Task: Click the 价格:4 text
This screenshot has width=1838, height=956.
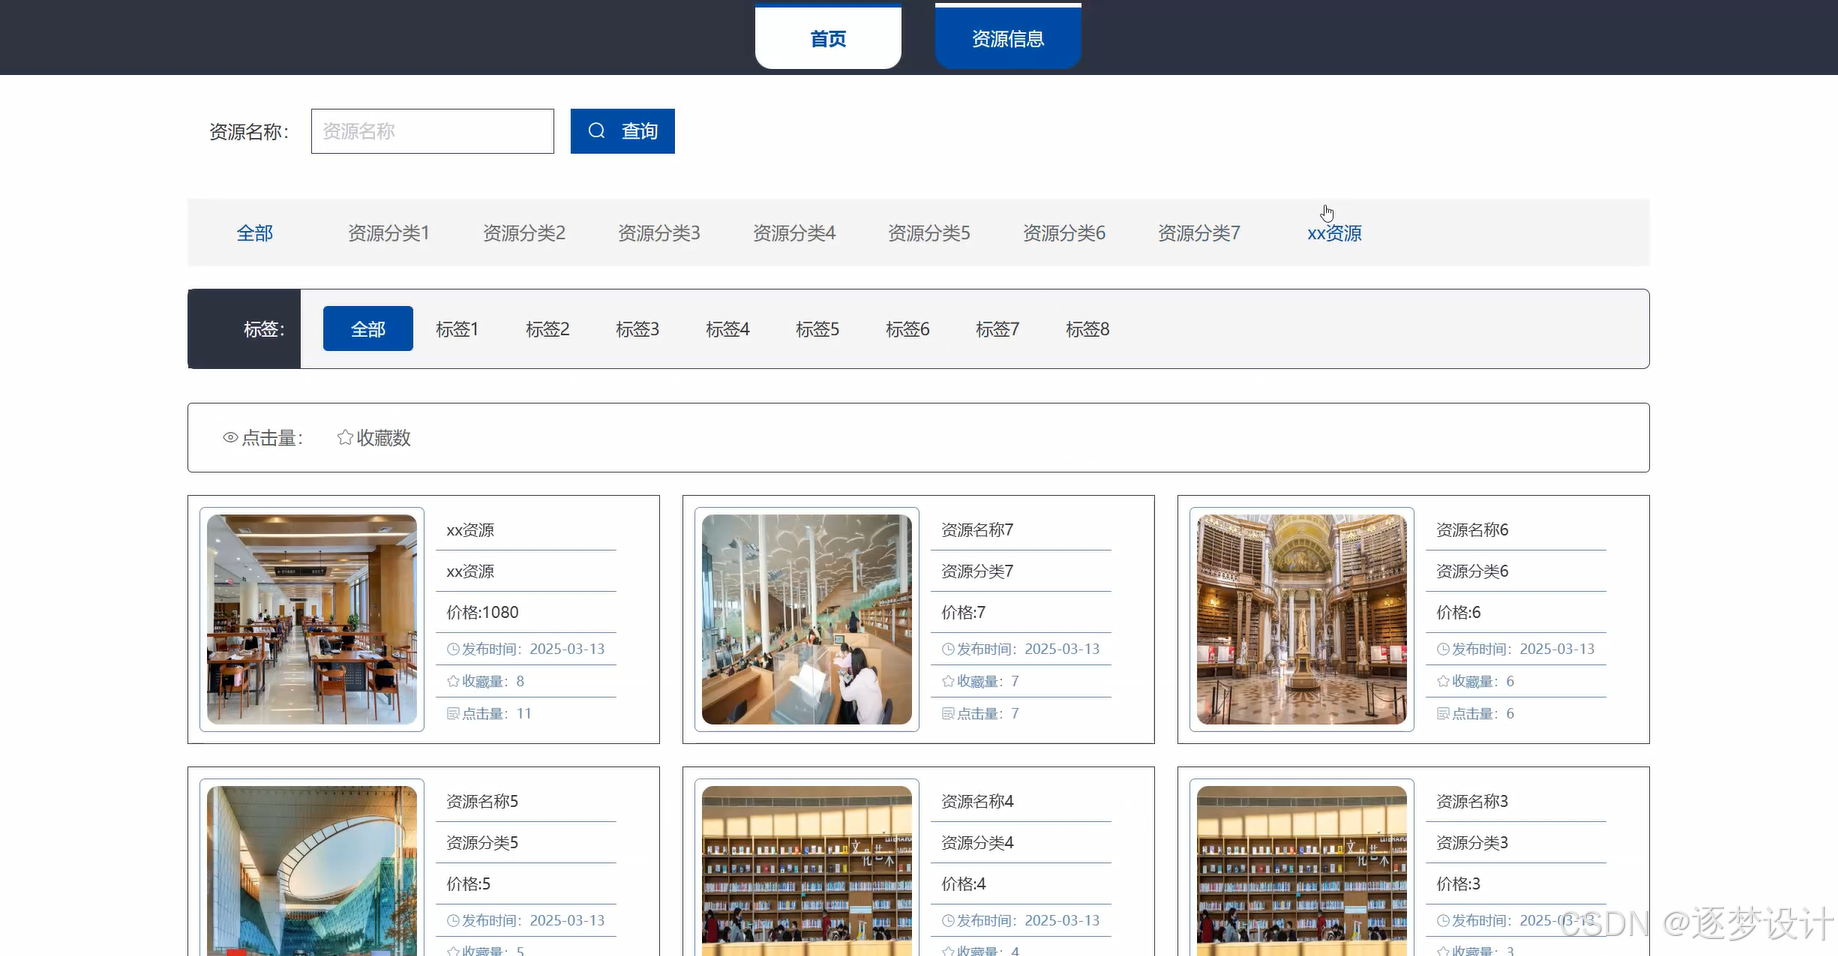Action: click(963, 884)
